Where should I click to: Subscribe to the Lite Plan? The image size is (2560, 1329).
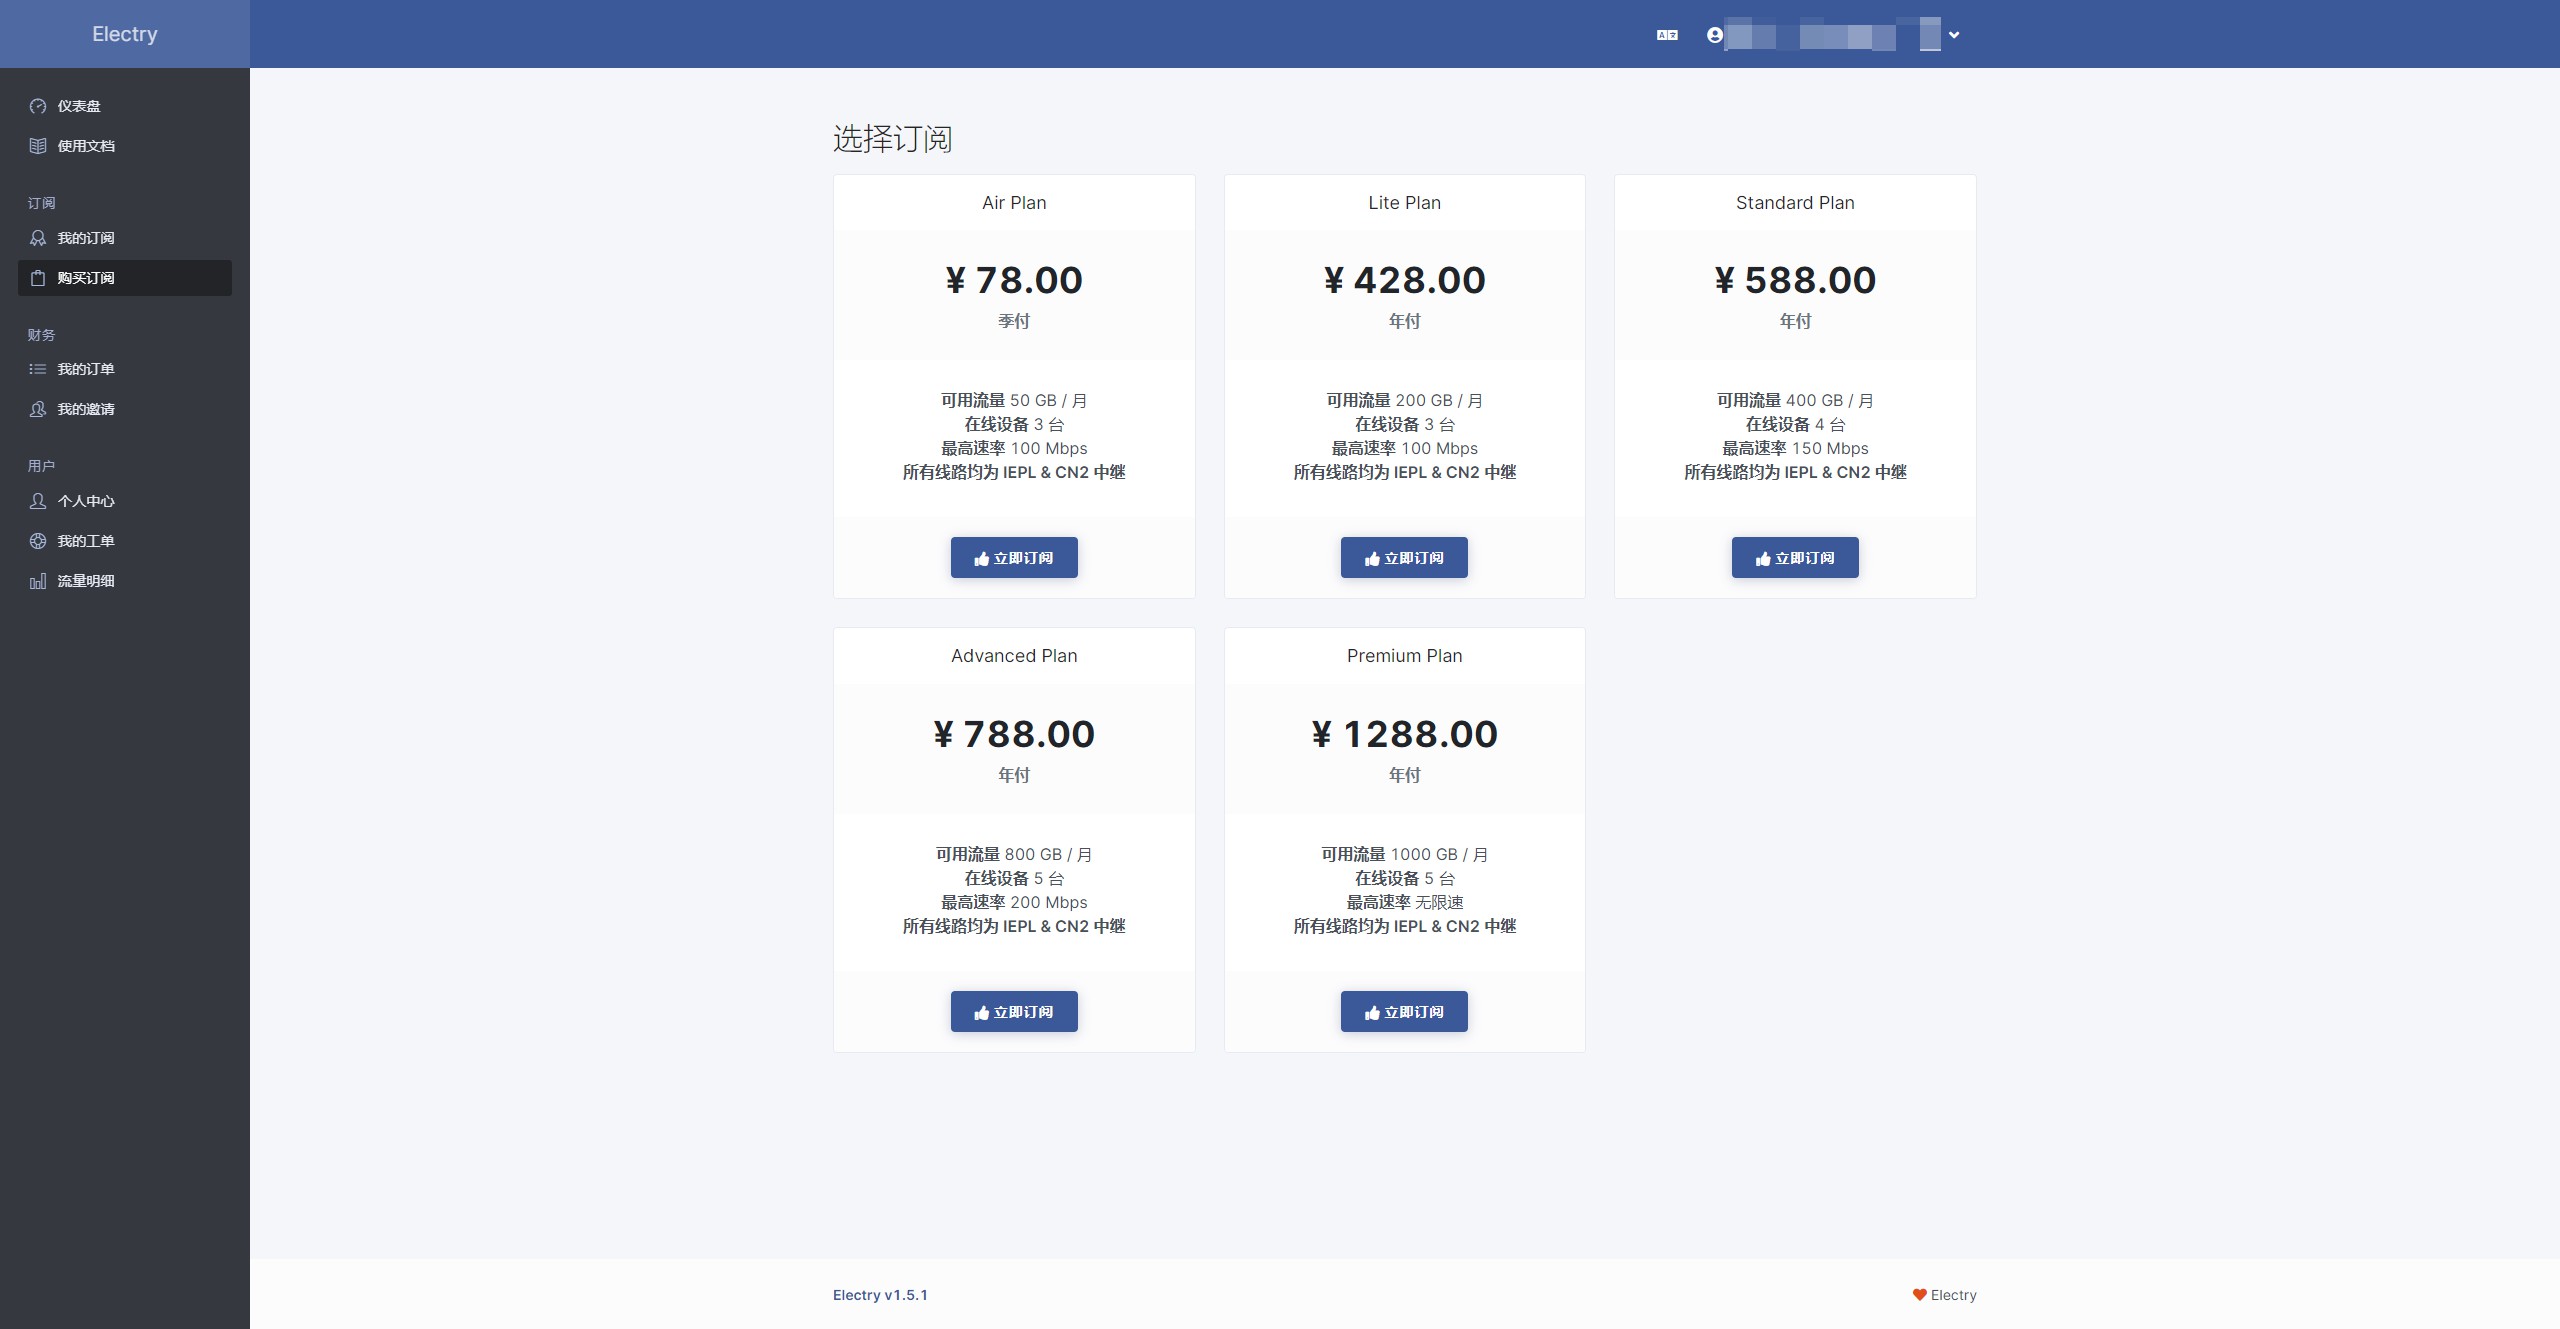(x=1404, y=558)
